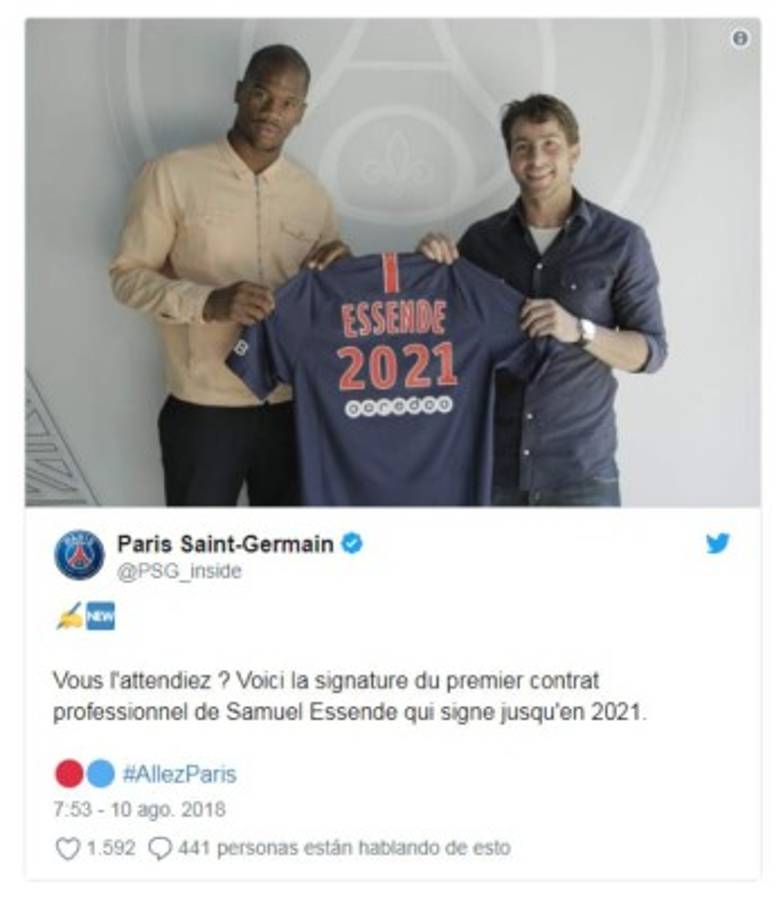
Task: Click the 1.592 likes count
Action: (111, 848)
